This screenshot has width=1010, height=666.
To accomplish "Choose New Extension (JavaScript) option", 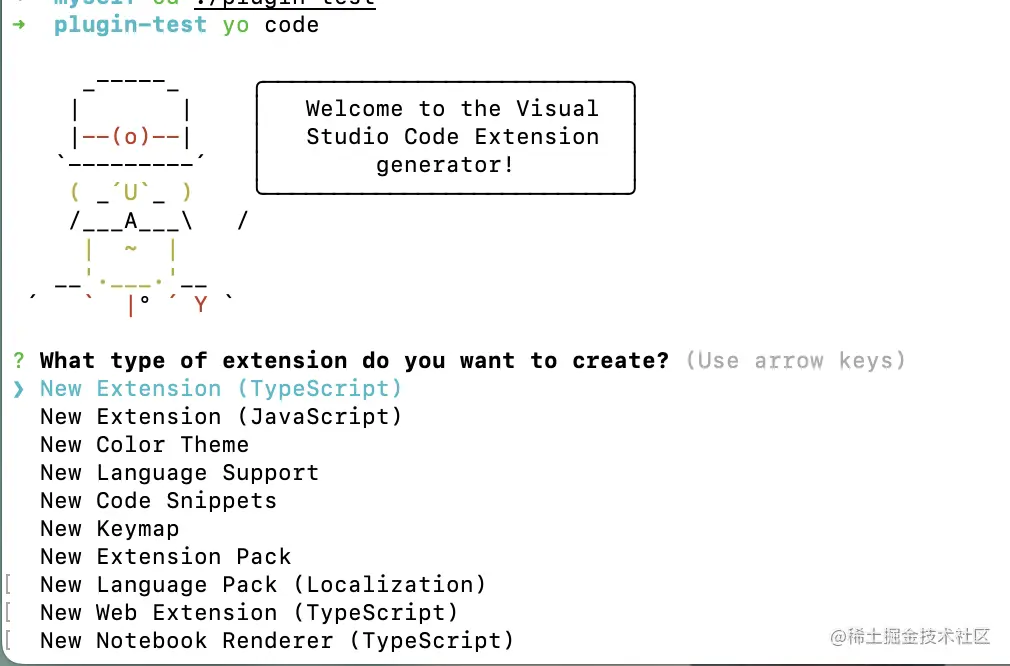I will (221, 417).
